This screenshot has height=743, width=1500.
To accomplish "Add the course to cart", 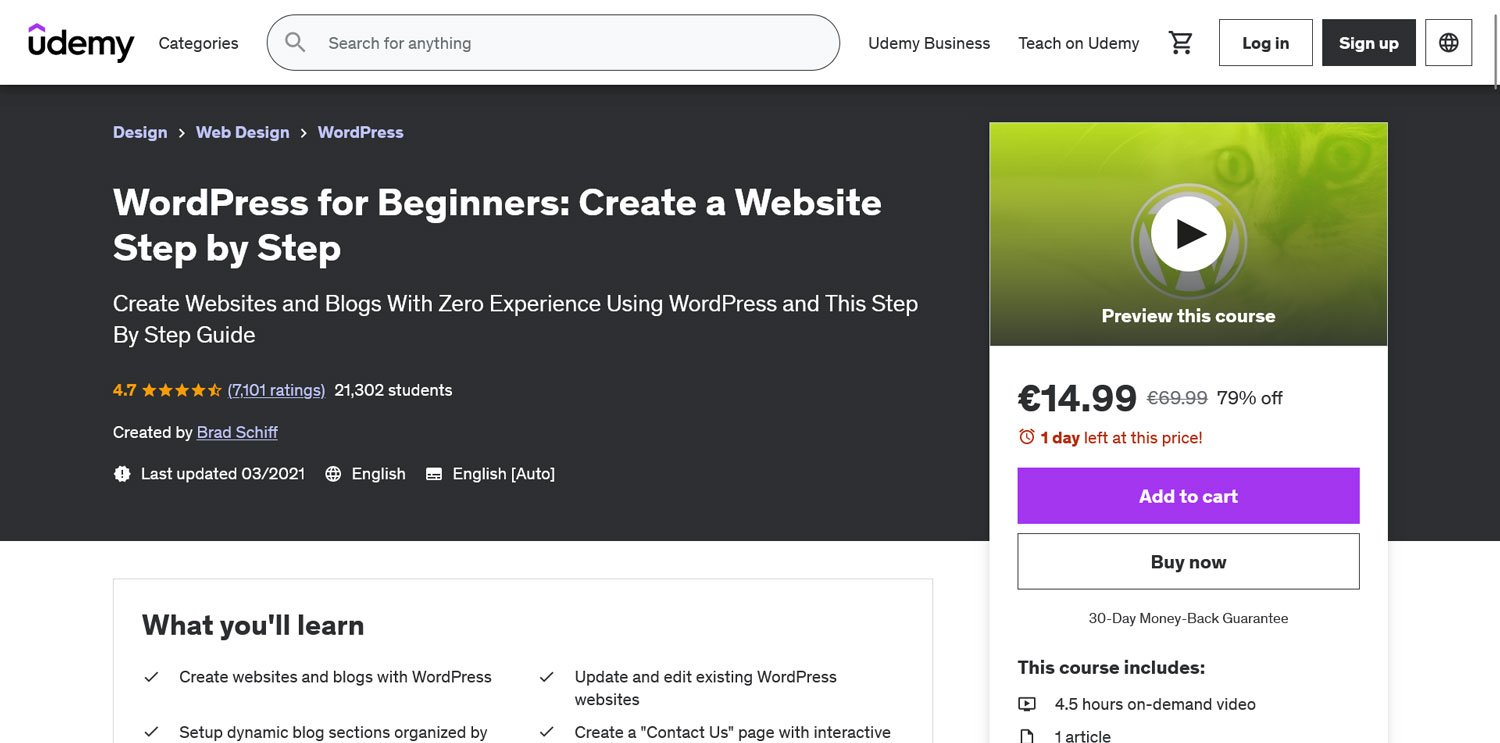I will click(x=1188, y=496).
